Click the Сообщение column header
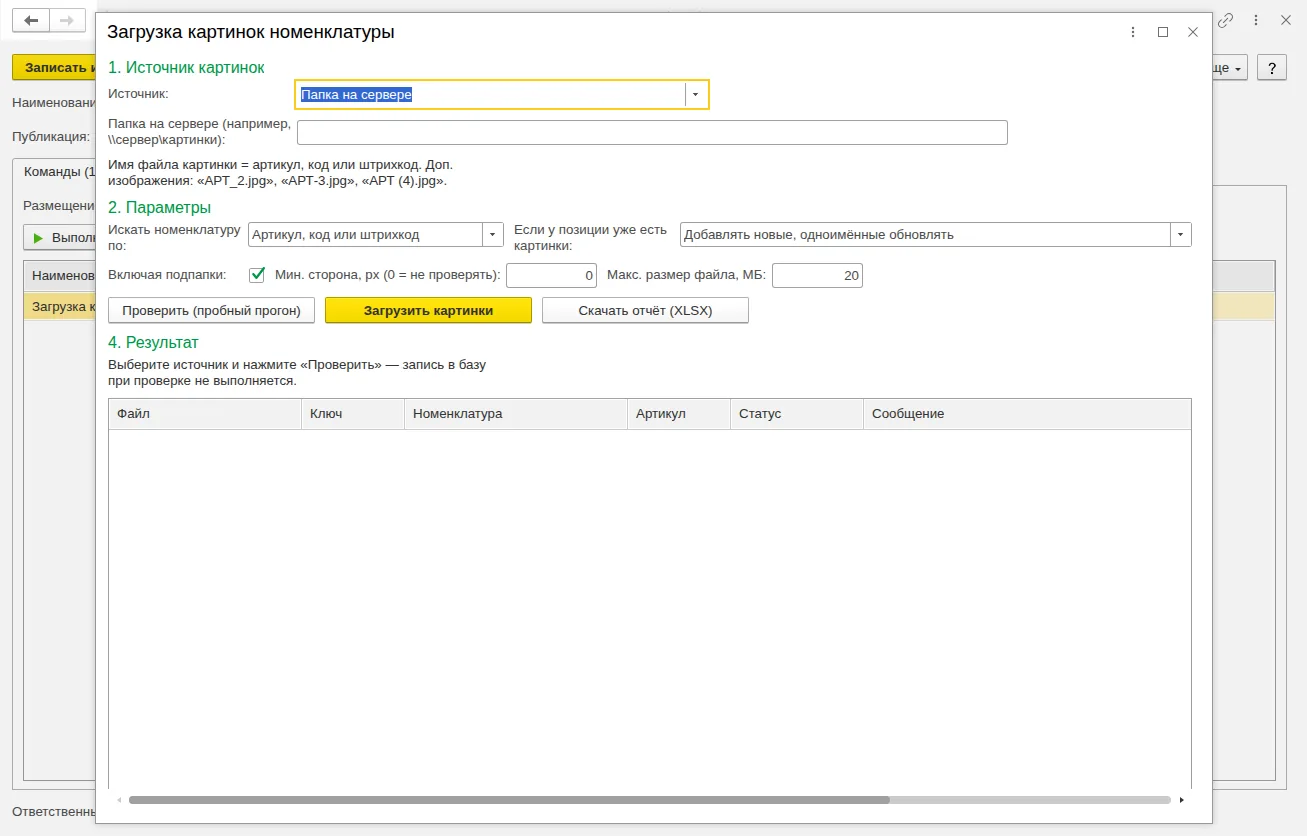The image size is (1307, 836). point(1027,414)
